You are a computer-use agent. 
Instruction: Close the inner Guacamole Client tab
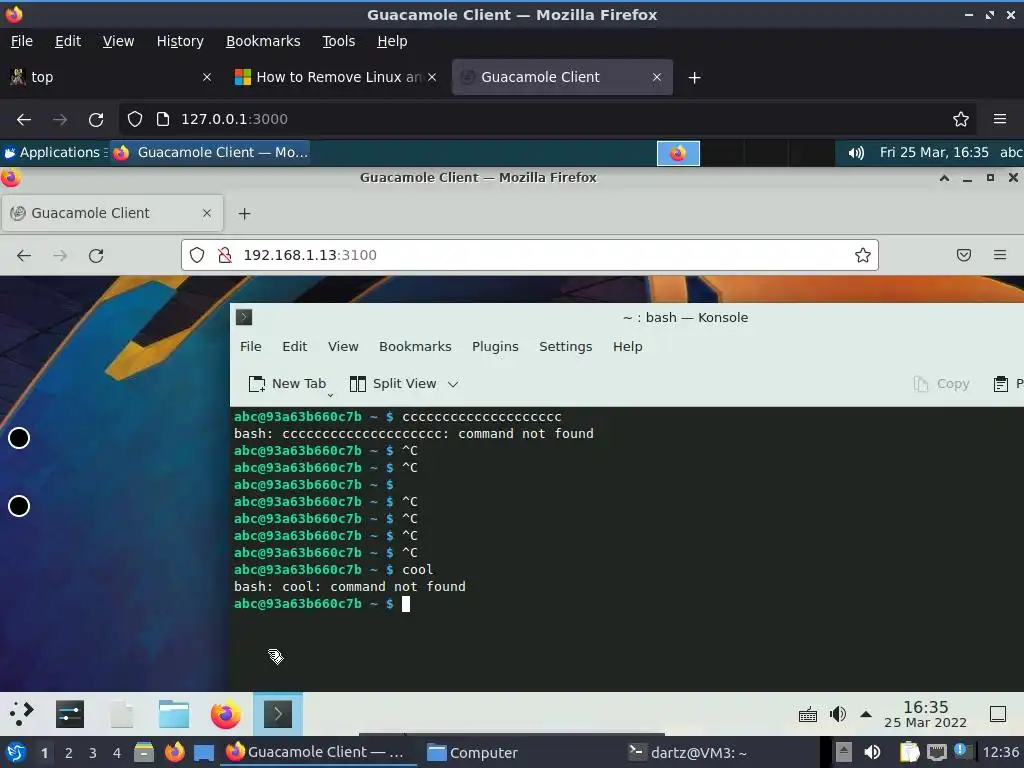(x=207, y=213)
